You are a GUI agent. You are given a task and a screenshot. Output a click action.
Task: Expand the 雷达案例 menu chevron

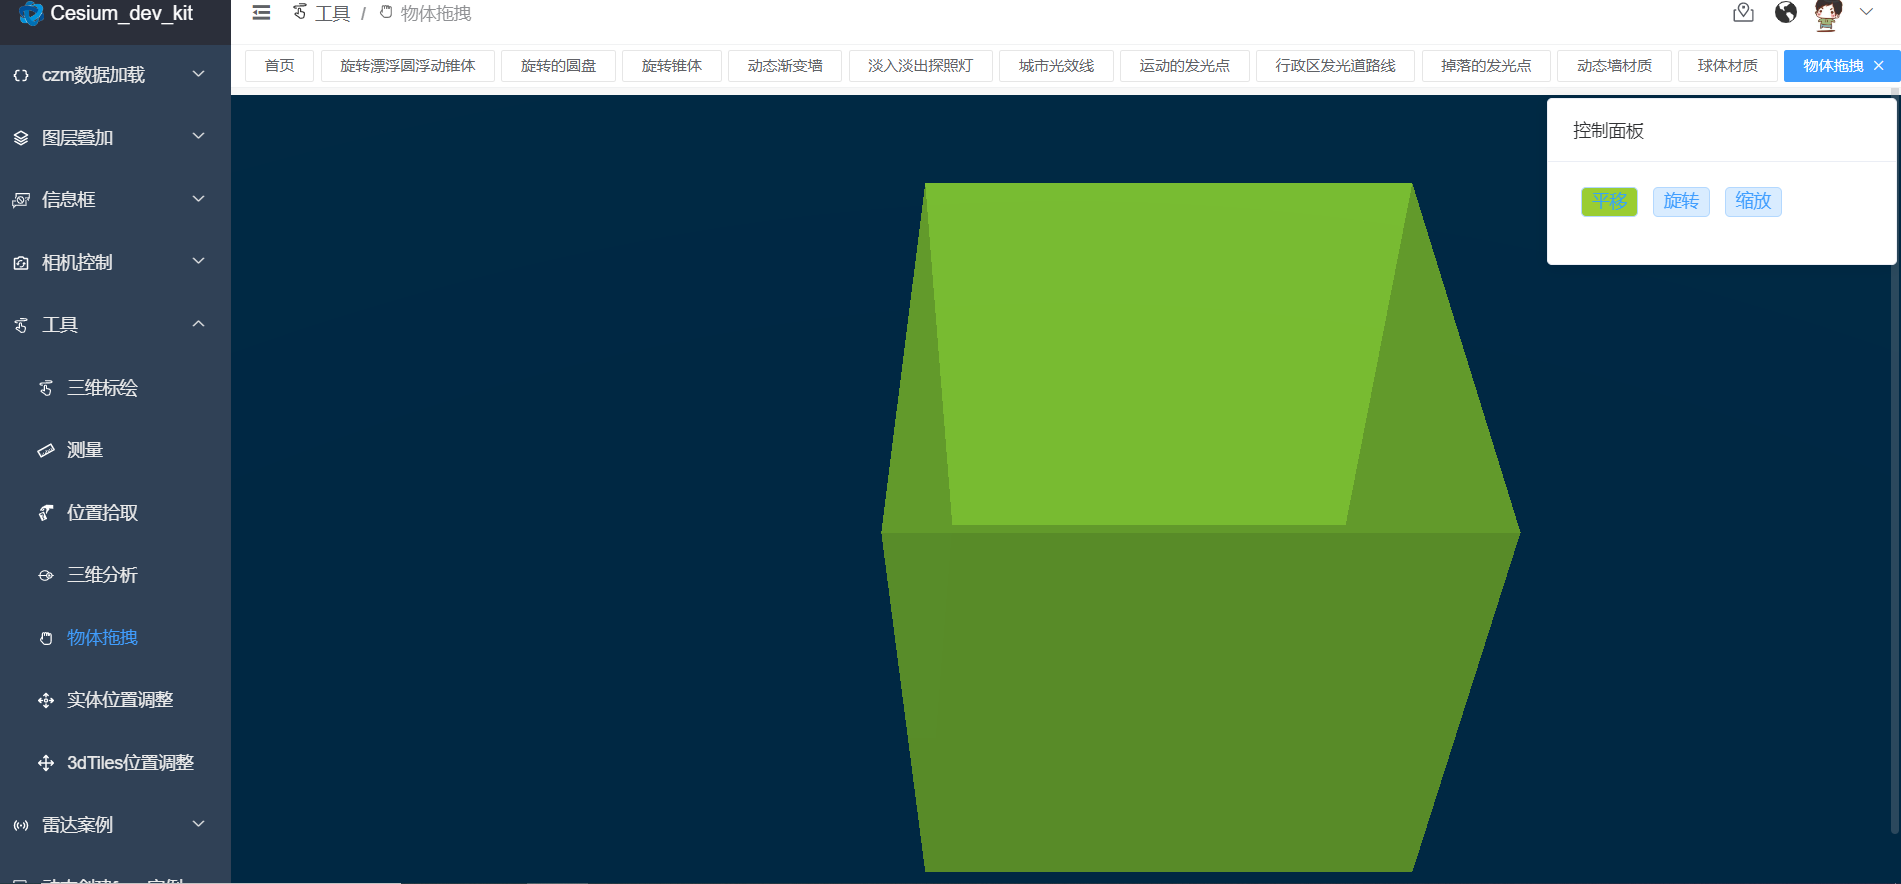point(199,824)
